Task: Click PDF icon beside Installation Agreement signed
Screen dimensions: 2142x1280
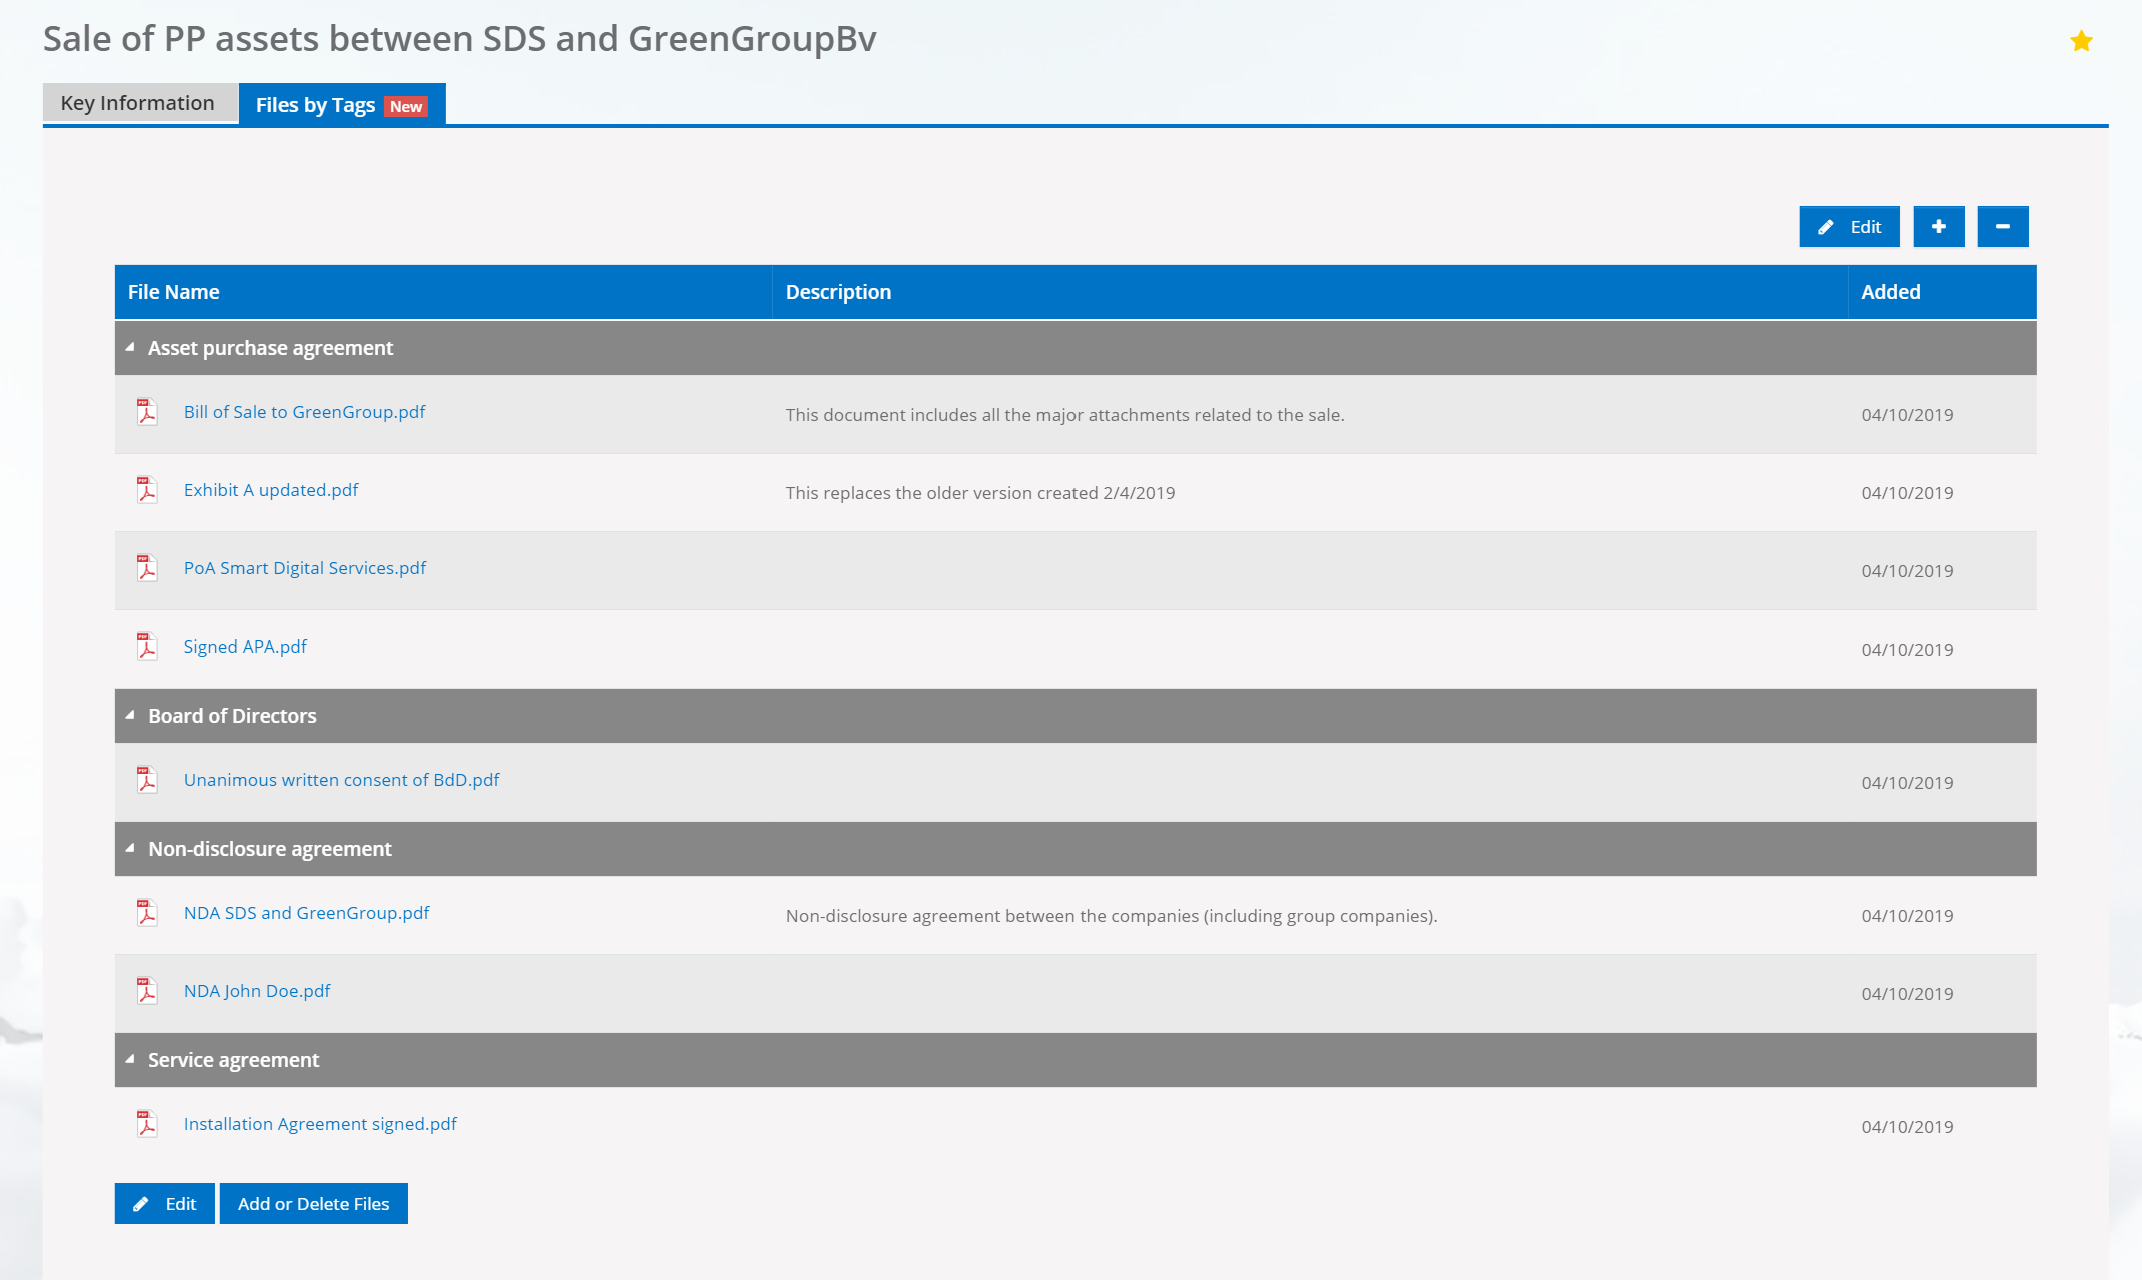Action: tap(147, 1124)
